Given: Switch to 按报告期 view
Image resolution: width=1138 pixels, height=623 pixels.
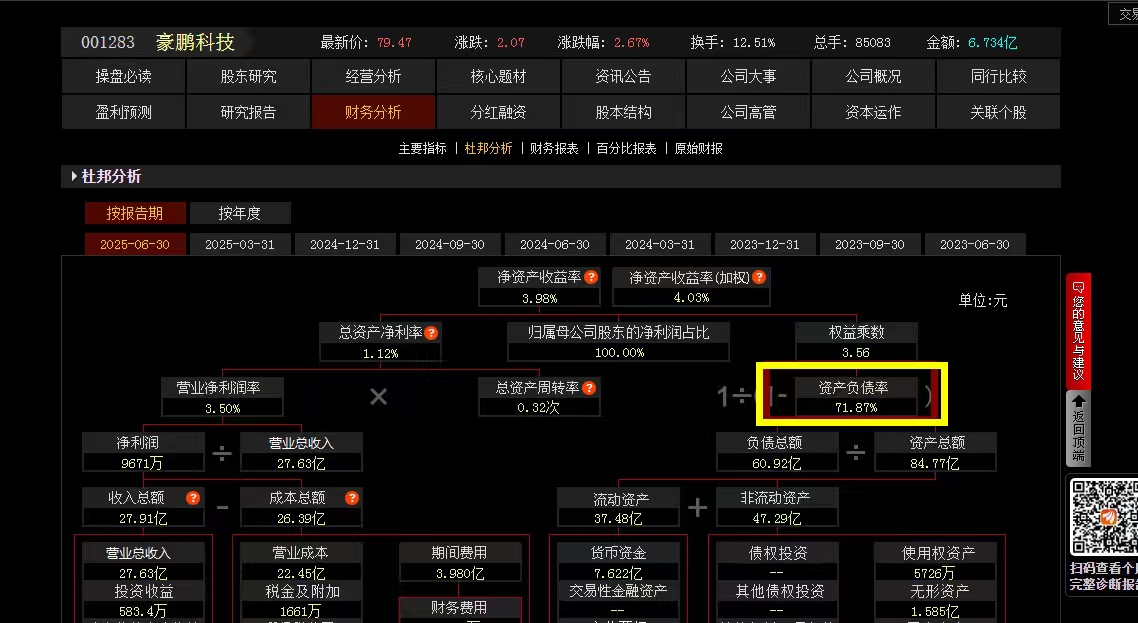Looking at the screenshot, I should 135,213.
